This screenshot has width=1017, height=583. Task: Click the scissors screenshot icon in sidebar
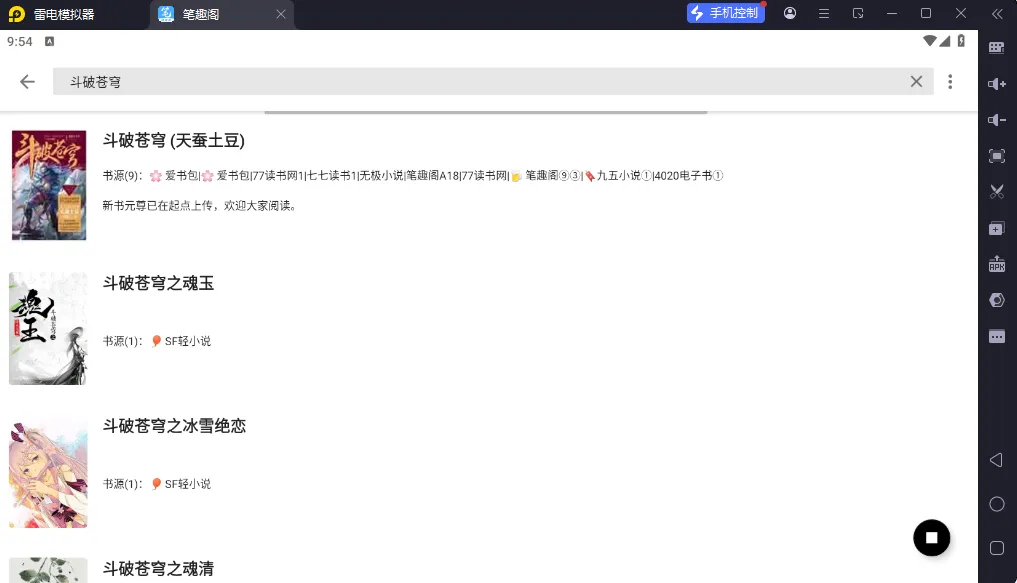pyautogui.click(x=997, y=192)
